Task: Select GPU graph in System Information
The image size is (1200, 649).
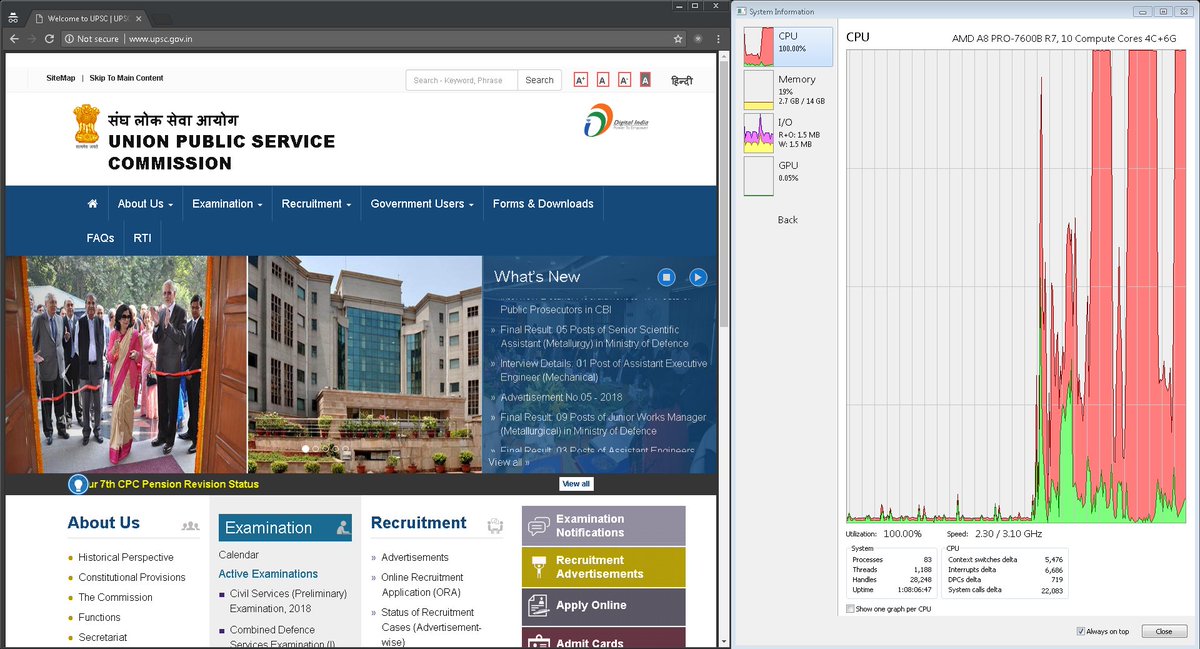Action: pyautogui.click(x=788, y=175)
